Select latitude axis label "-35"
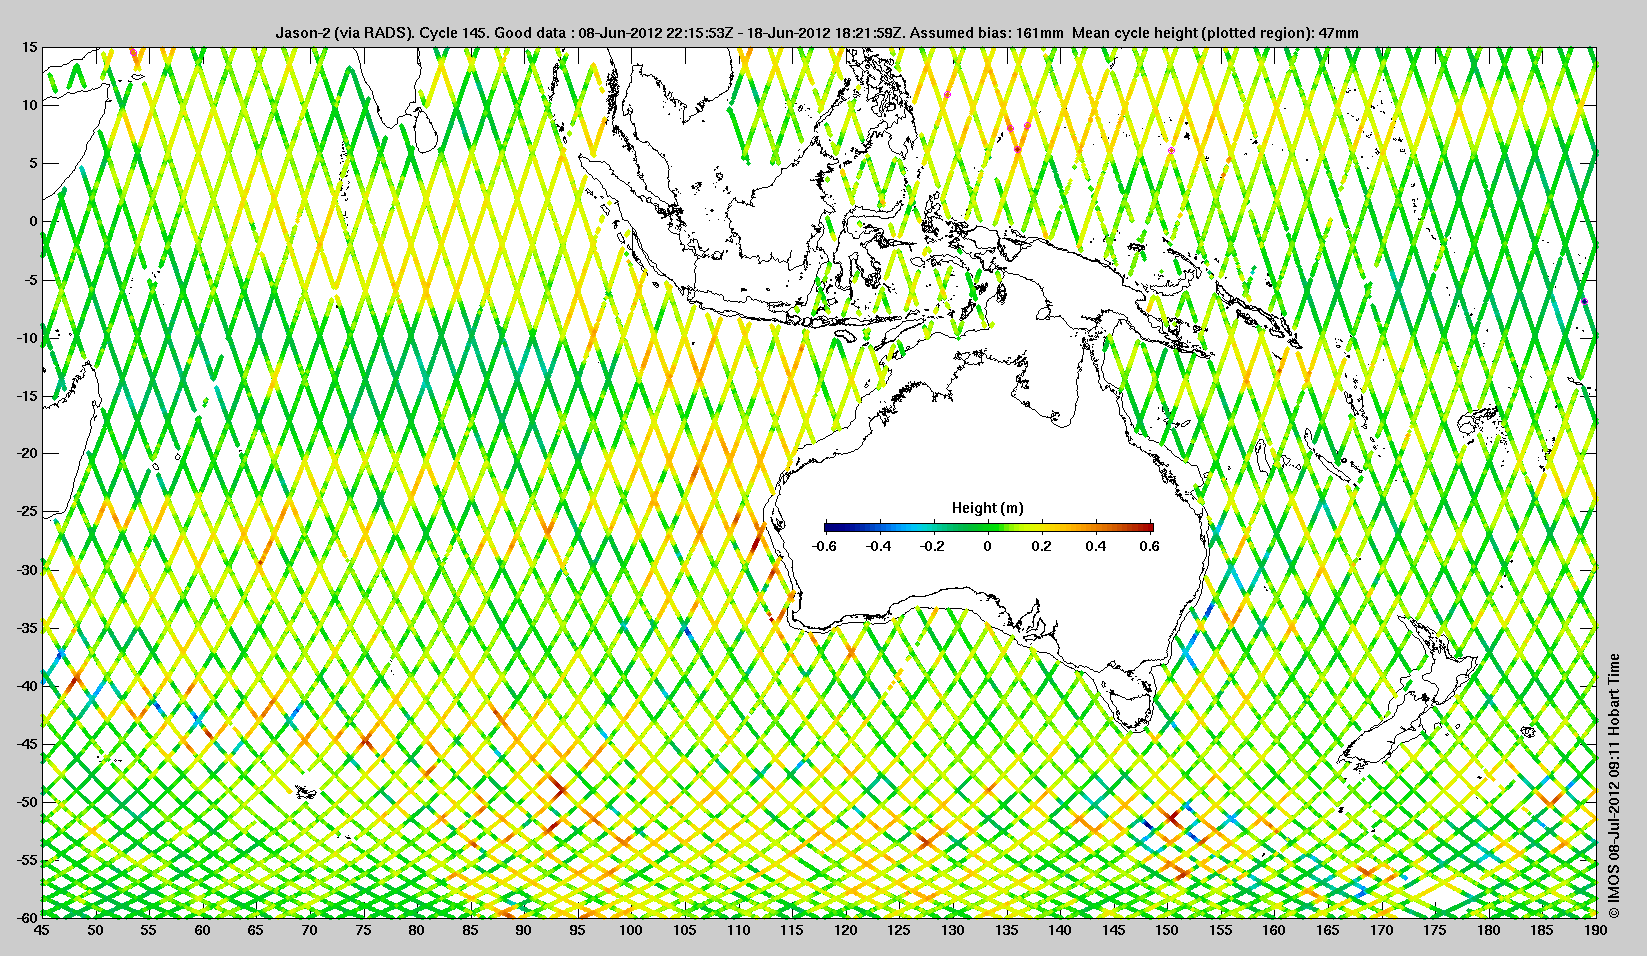Viewport: 1647px width, 956px height. click(27, 628)
